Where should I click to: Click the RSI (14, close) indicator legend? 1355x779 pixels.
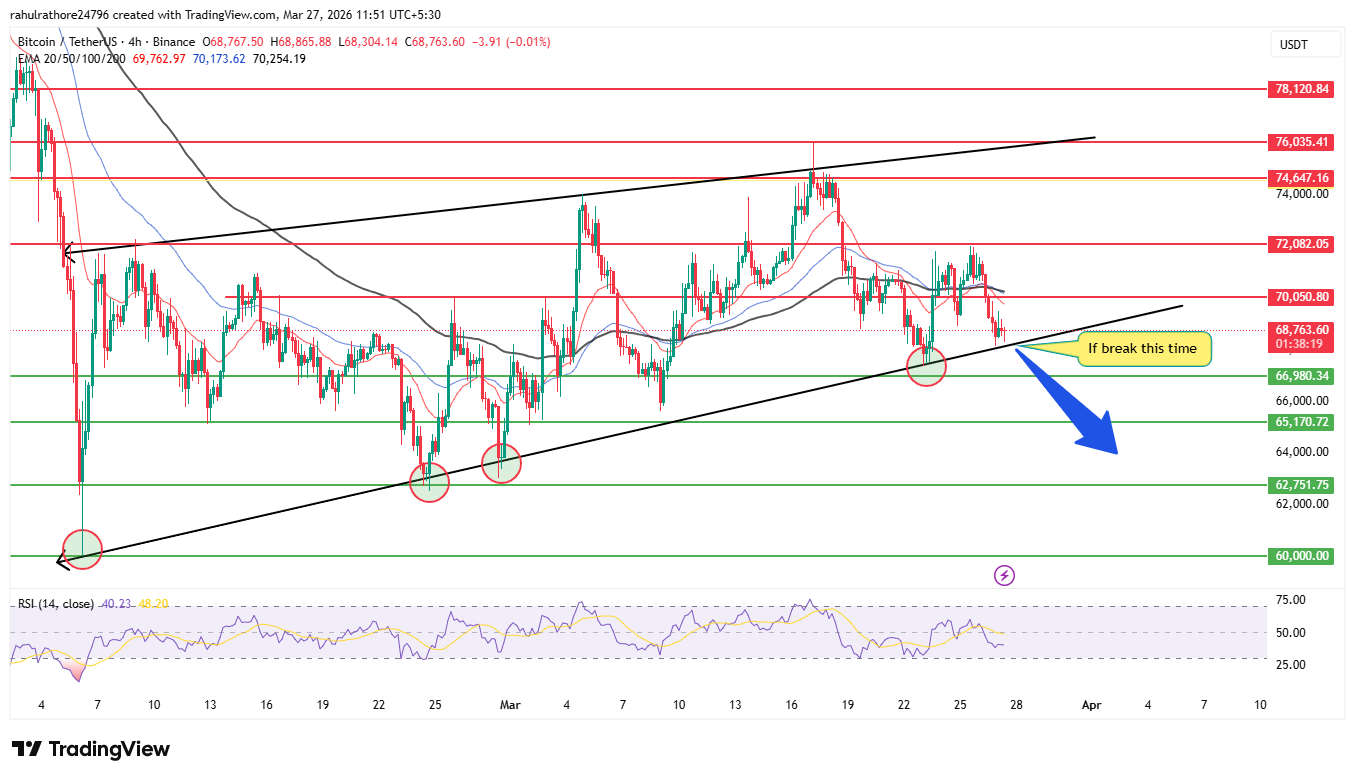[x=56, y=604]
